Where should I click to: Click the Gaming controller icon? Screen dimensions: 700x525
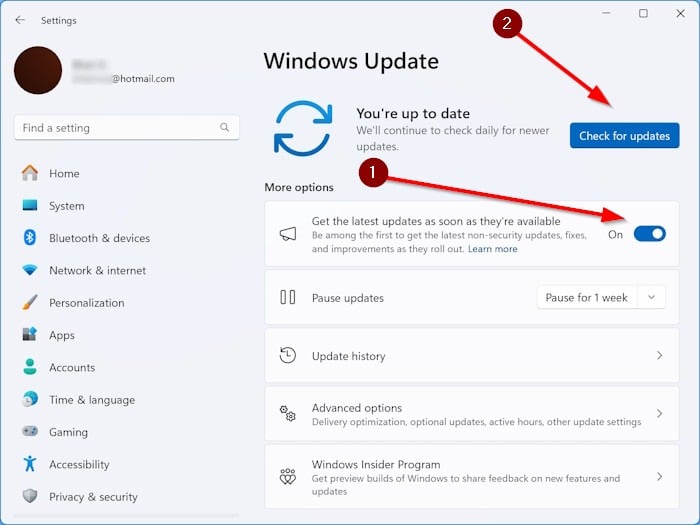pyautogui.click(x=30, y=432)
